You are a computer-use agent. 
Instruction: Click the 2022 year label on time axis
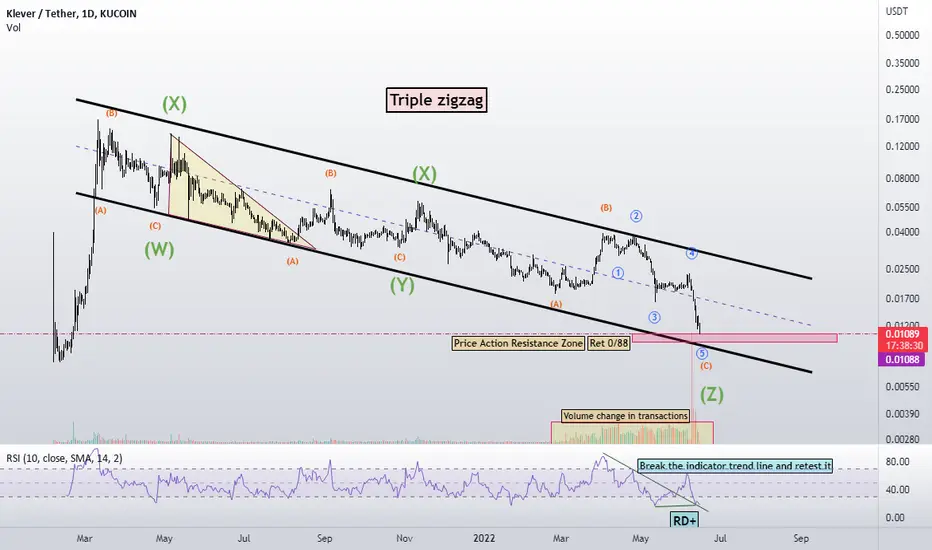point(484,538)
